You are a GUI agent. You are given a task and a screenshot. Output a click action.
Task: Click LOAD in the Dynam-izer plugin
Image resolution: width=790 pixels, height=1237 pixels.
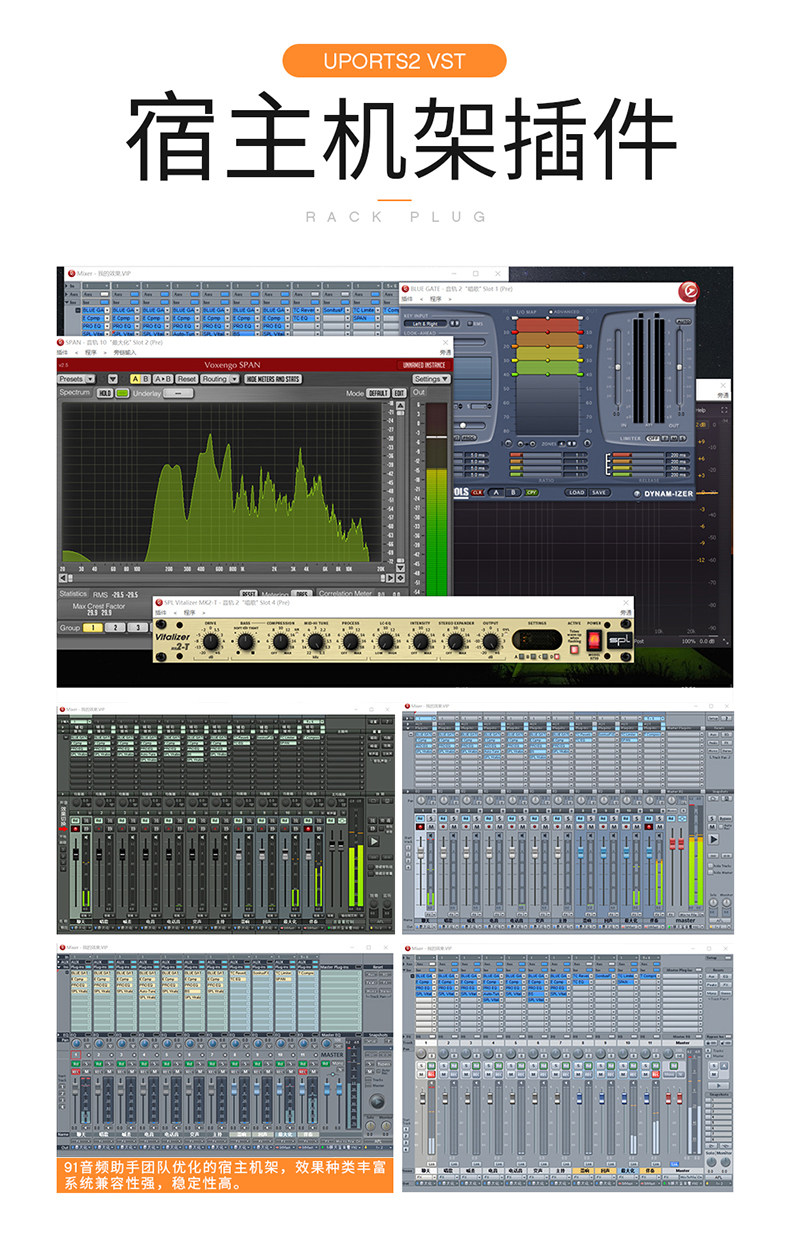(x=577, y=492)
